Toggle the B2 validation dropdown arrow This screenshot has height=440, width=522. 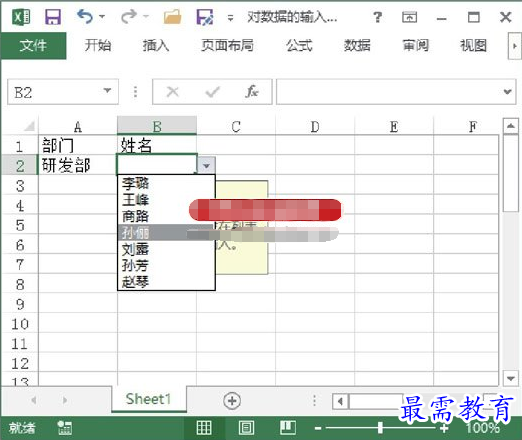coord(206,165)
